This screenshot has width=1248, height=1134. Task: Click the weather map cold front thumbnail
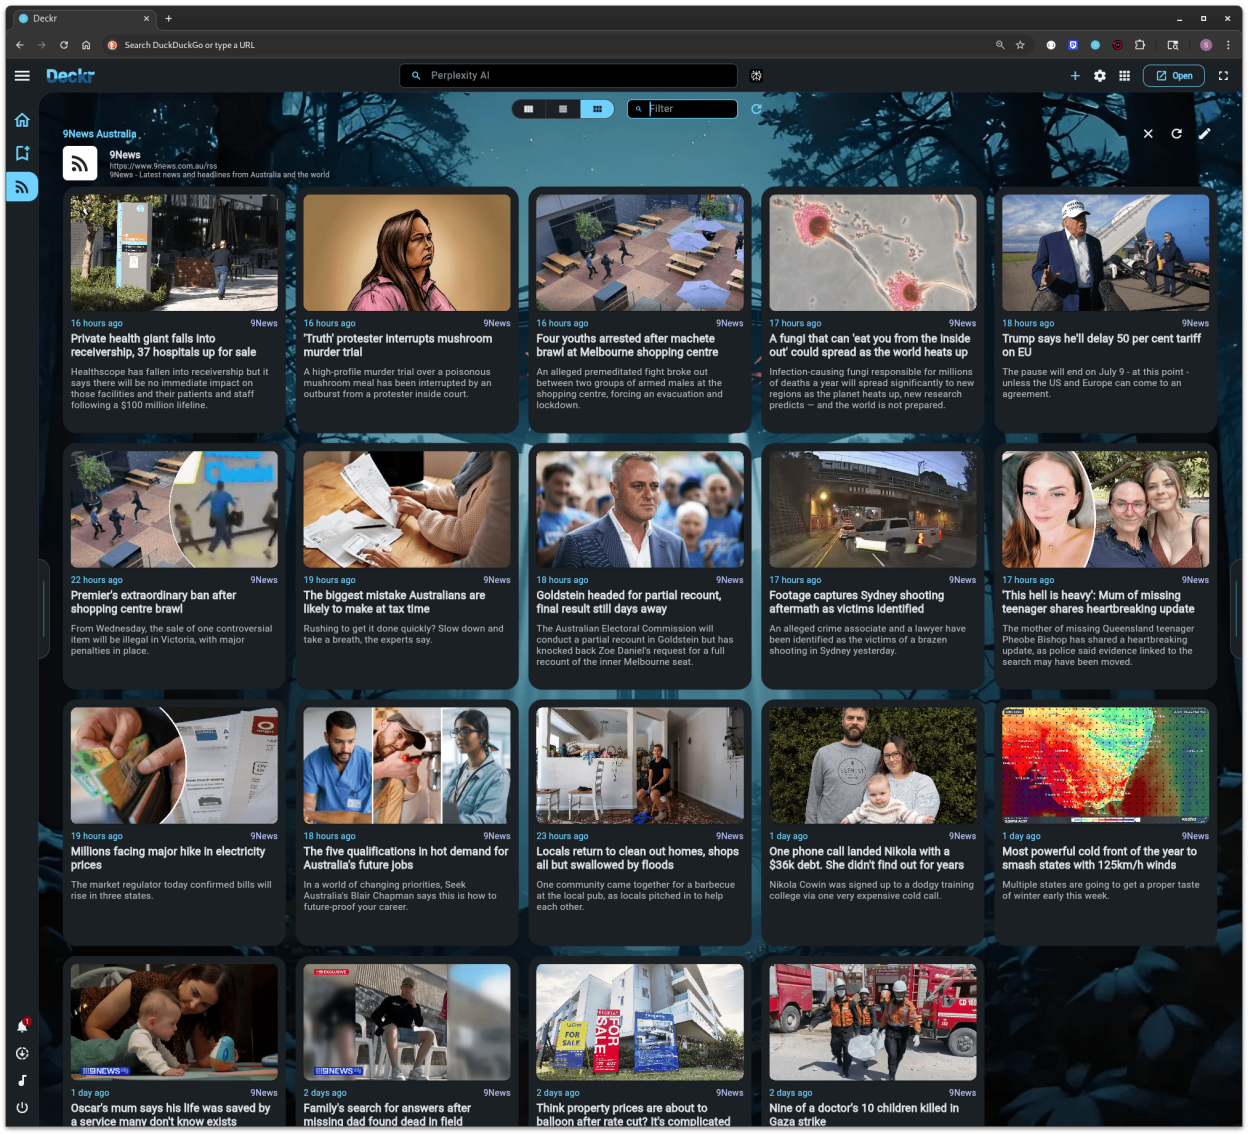click(x=1106, y=765)
